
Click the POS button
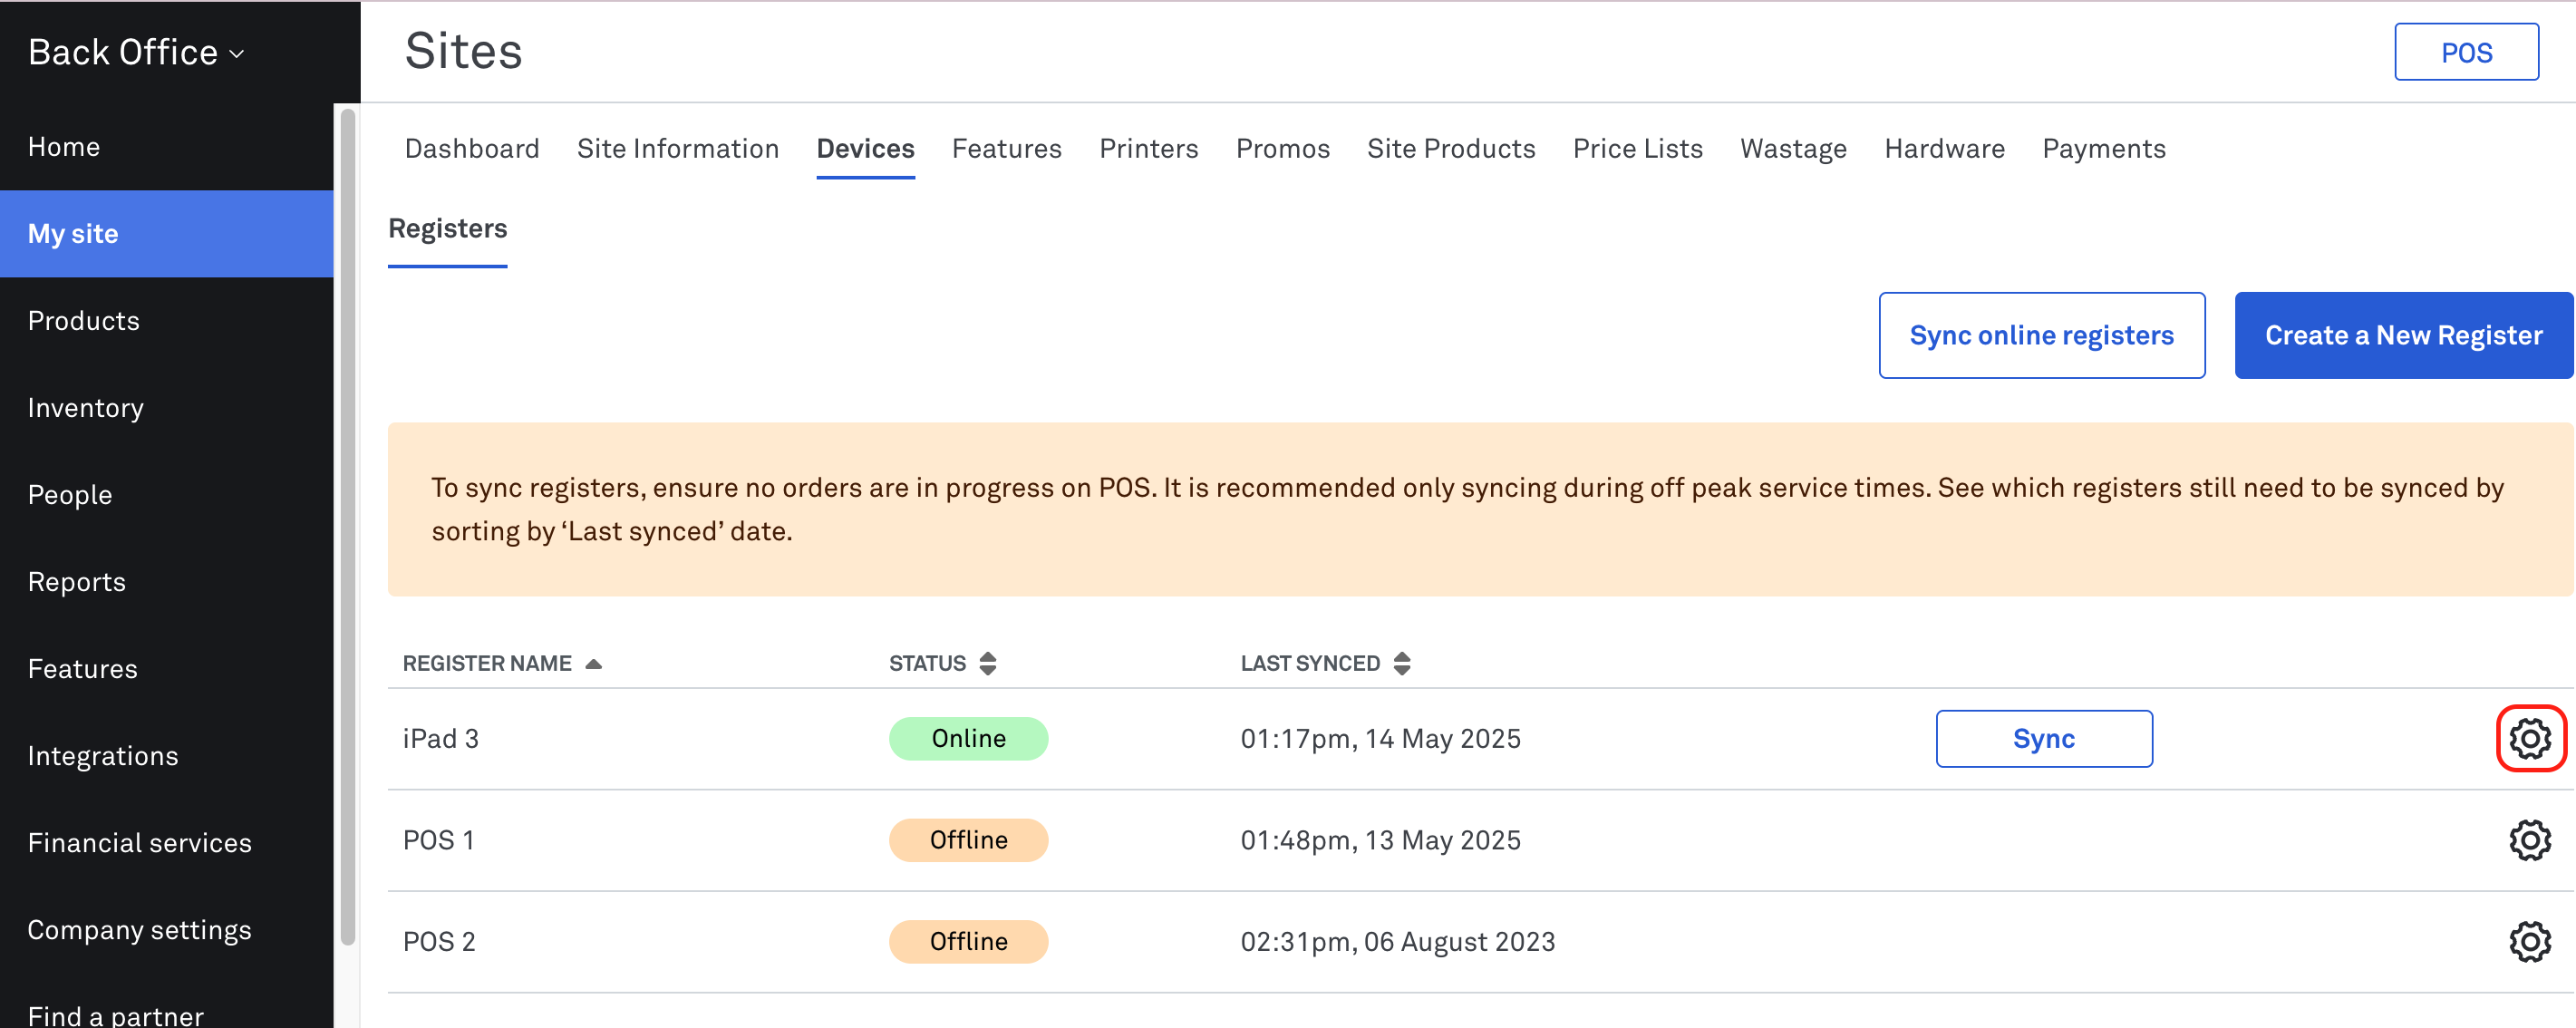(x=2466, y=52)
